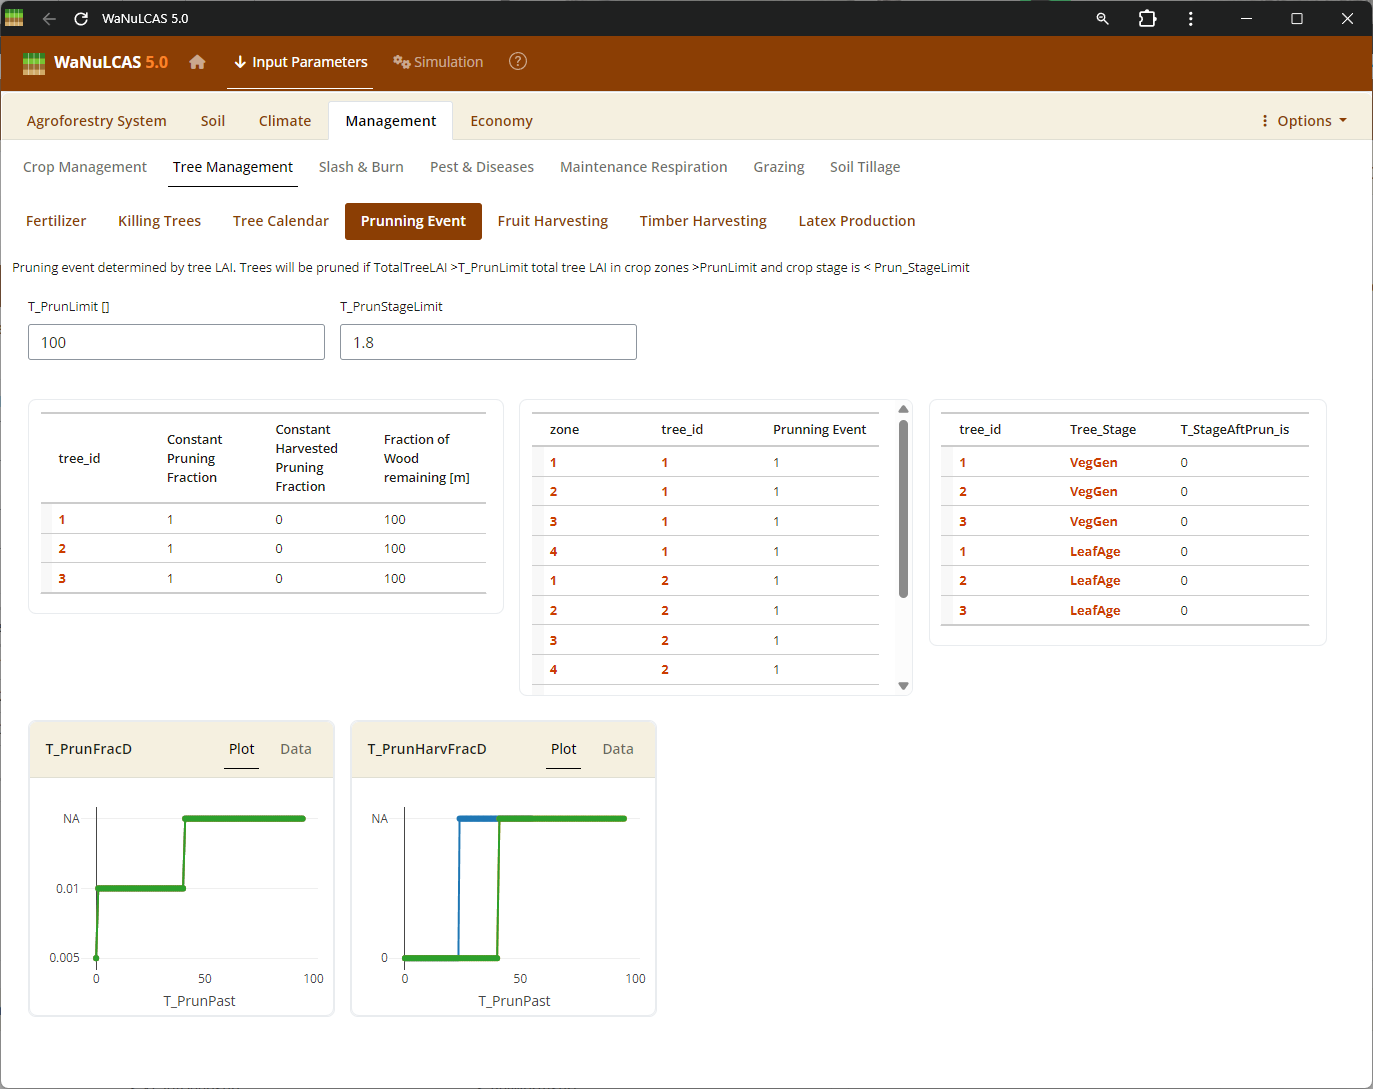The height and width of the screenshot is (1089, 1373).
Task: Click the browser back arrow icon
Action: click(49, 19)
